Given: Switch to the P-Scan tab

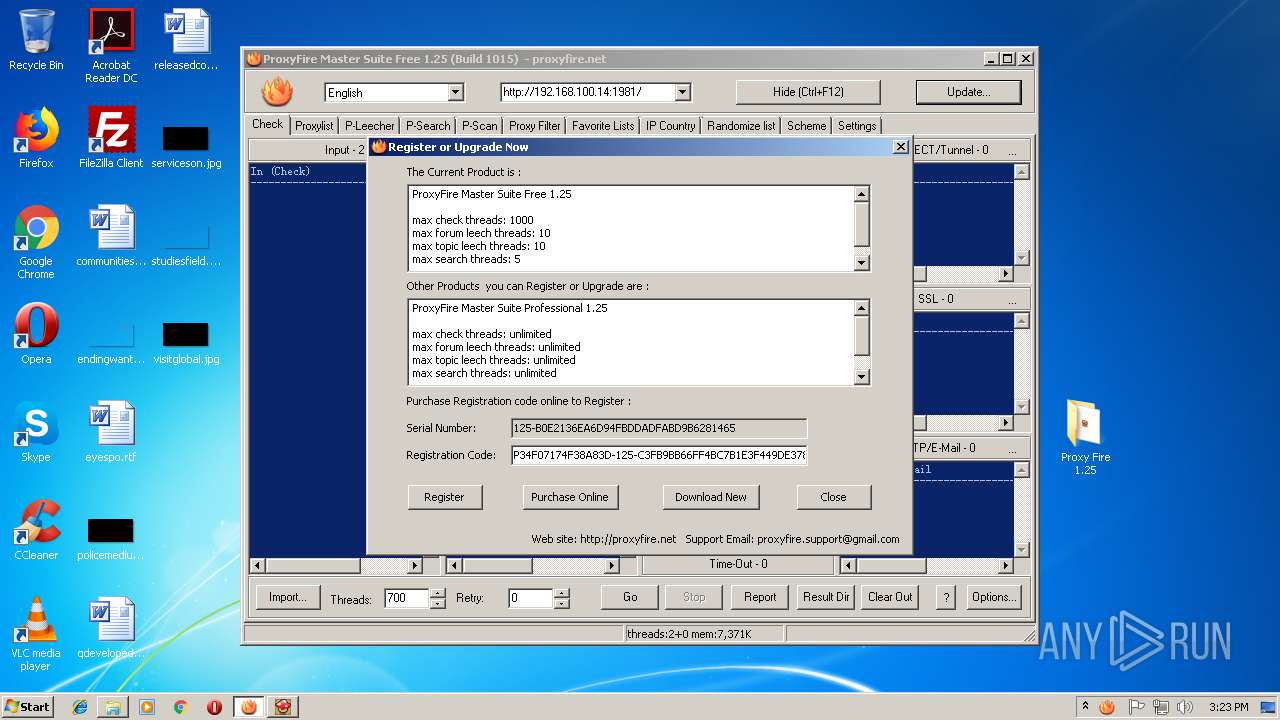Looking at the screenshot, I should tap(479, 126).
